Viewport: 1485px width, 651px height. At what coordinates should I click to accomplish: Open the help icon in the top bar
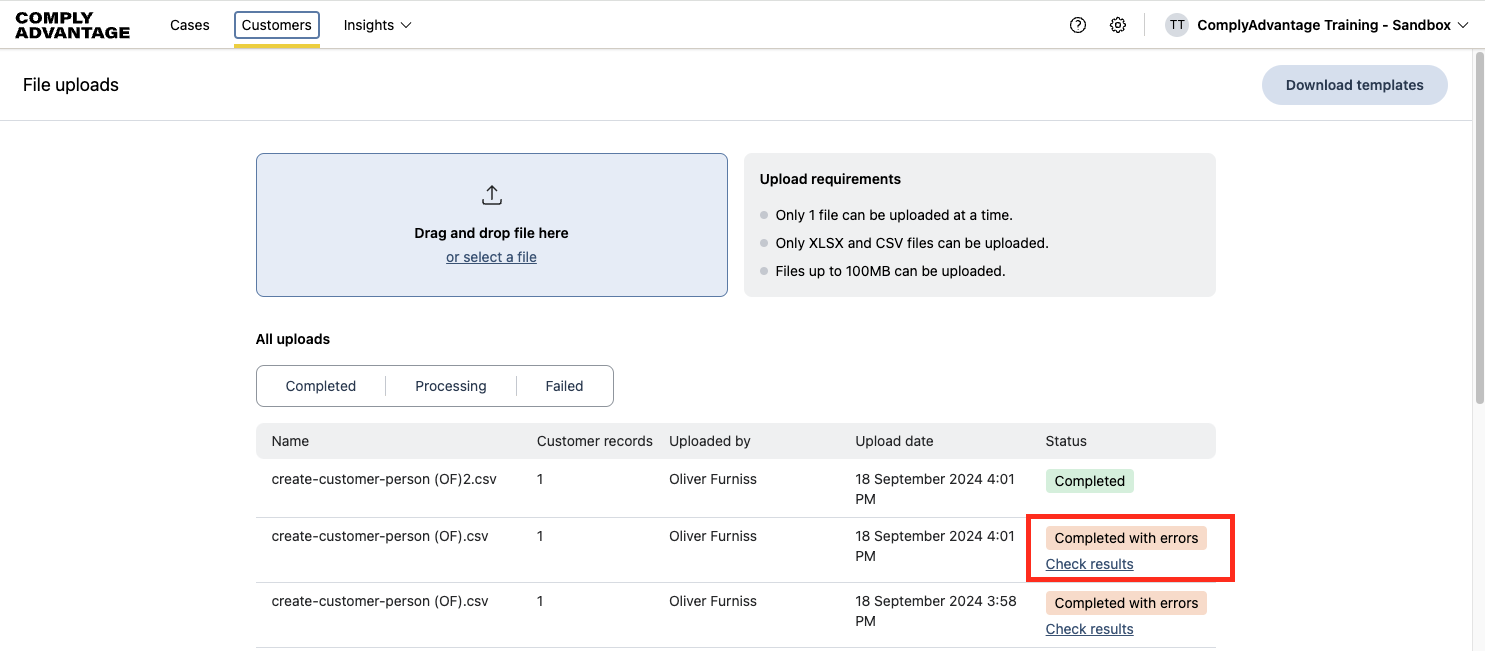1077,24
